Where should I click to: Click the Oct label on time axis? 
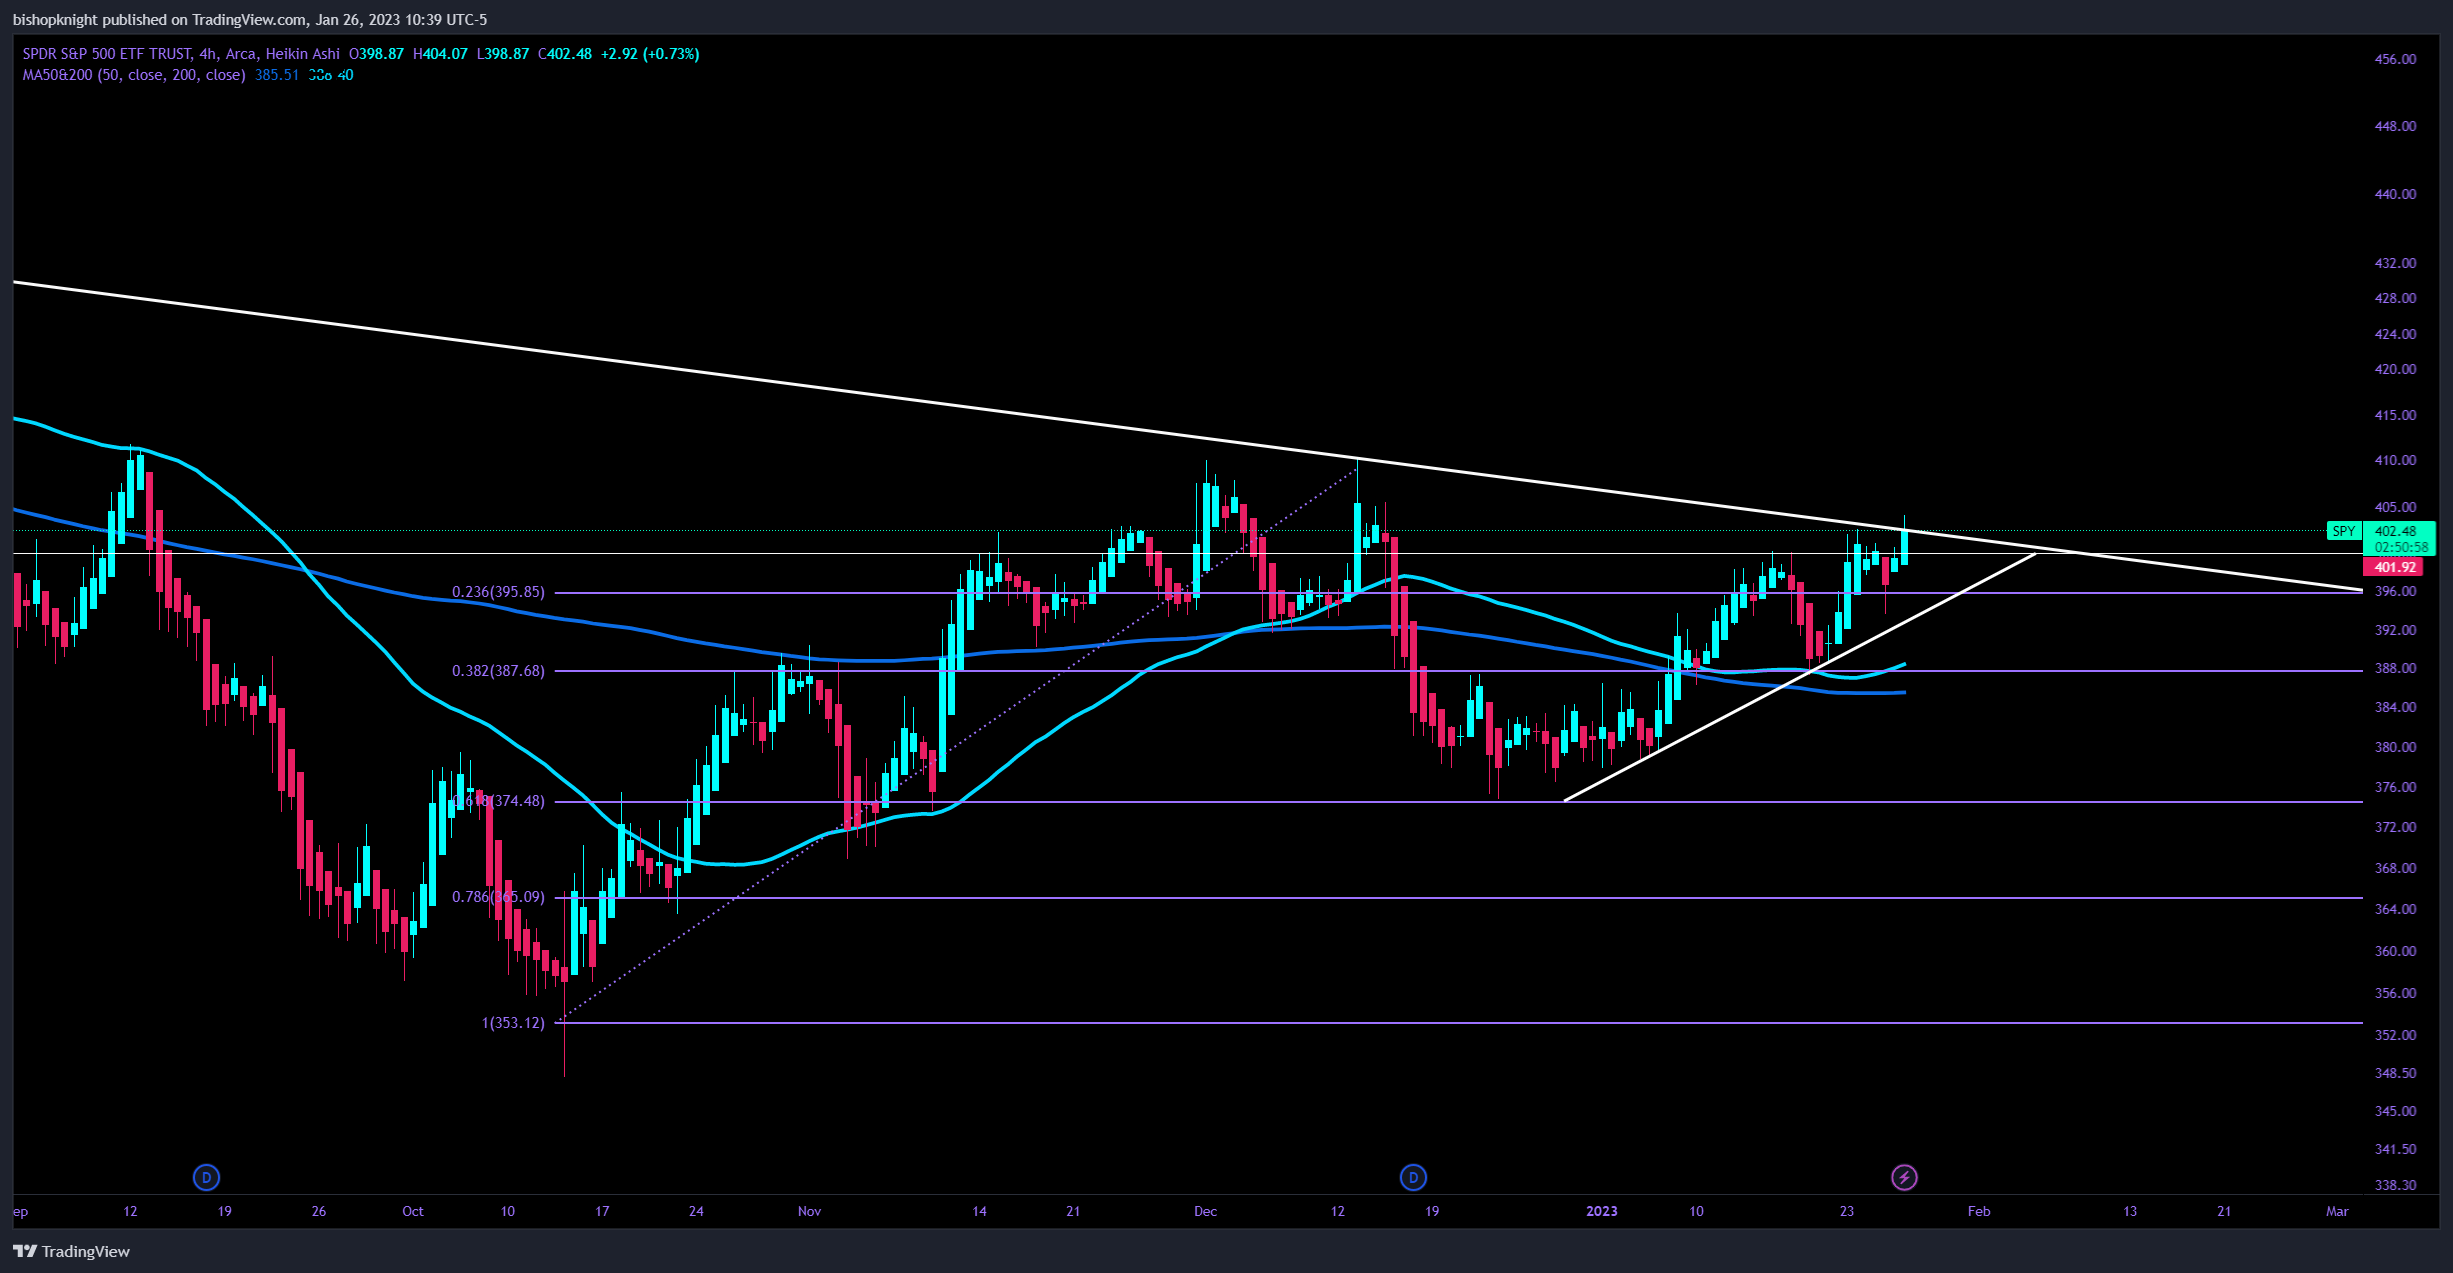click(x=412, y=1211)
